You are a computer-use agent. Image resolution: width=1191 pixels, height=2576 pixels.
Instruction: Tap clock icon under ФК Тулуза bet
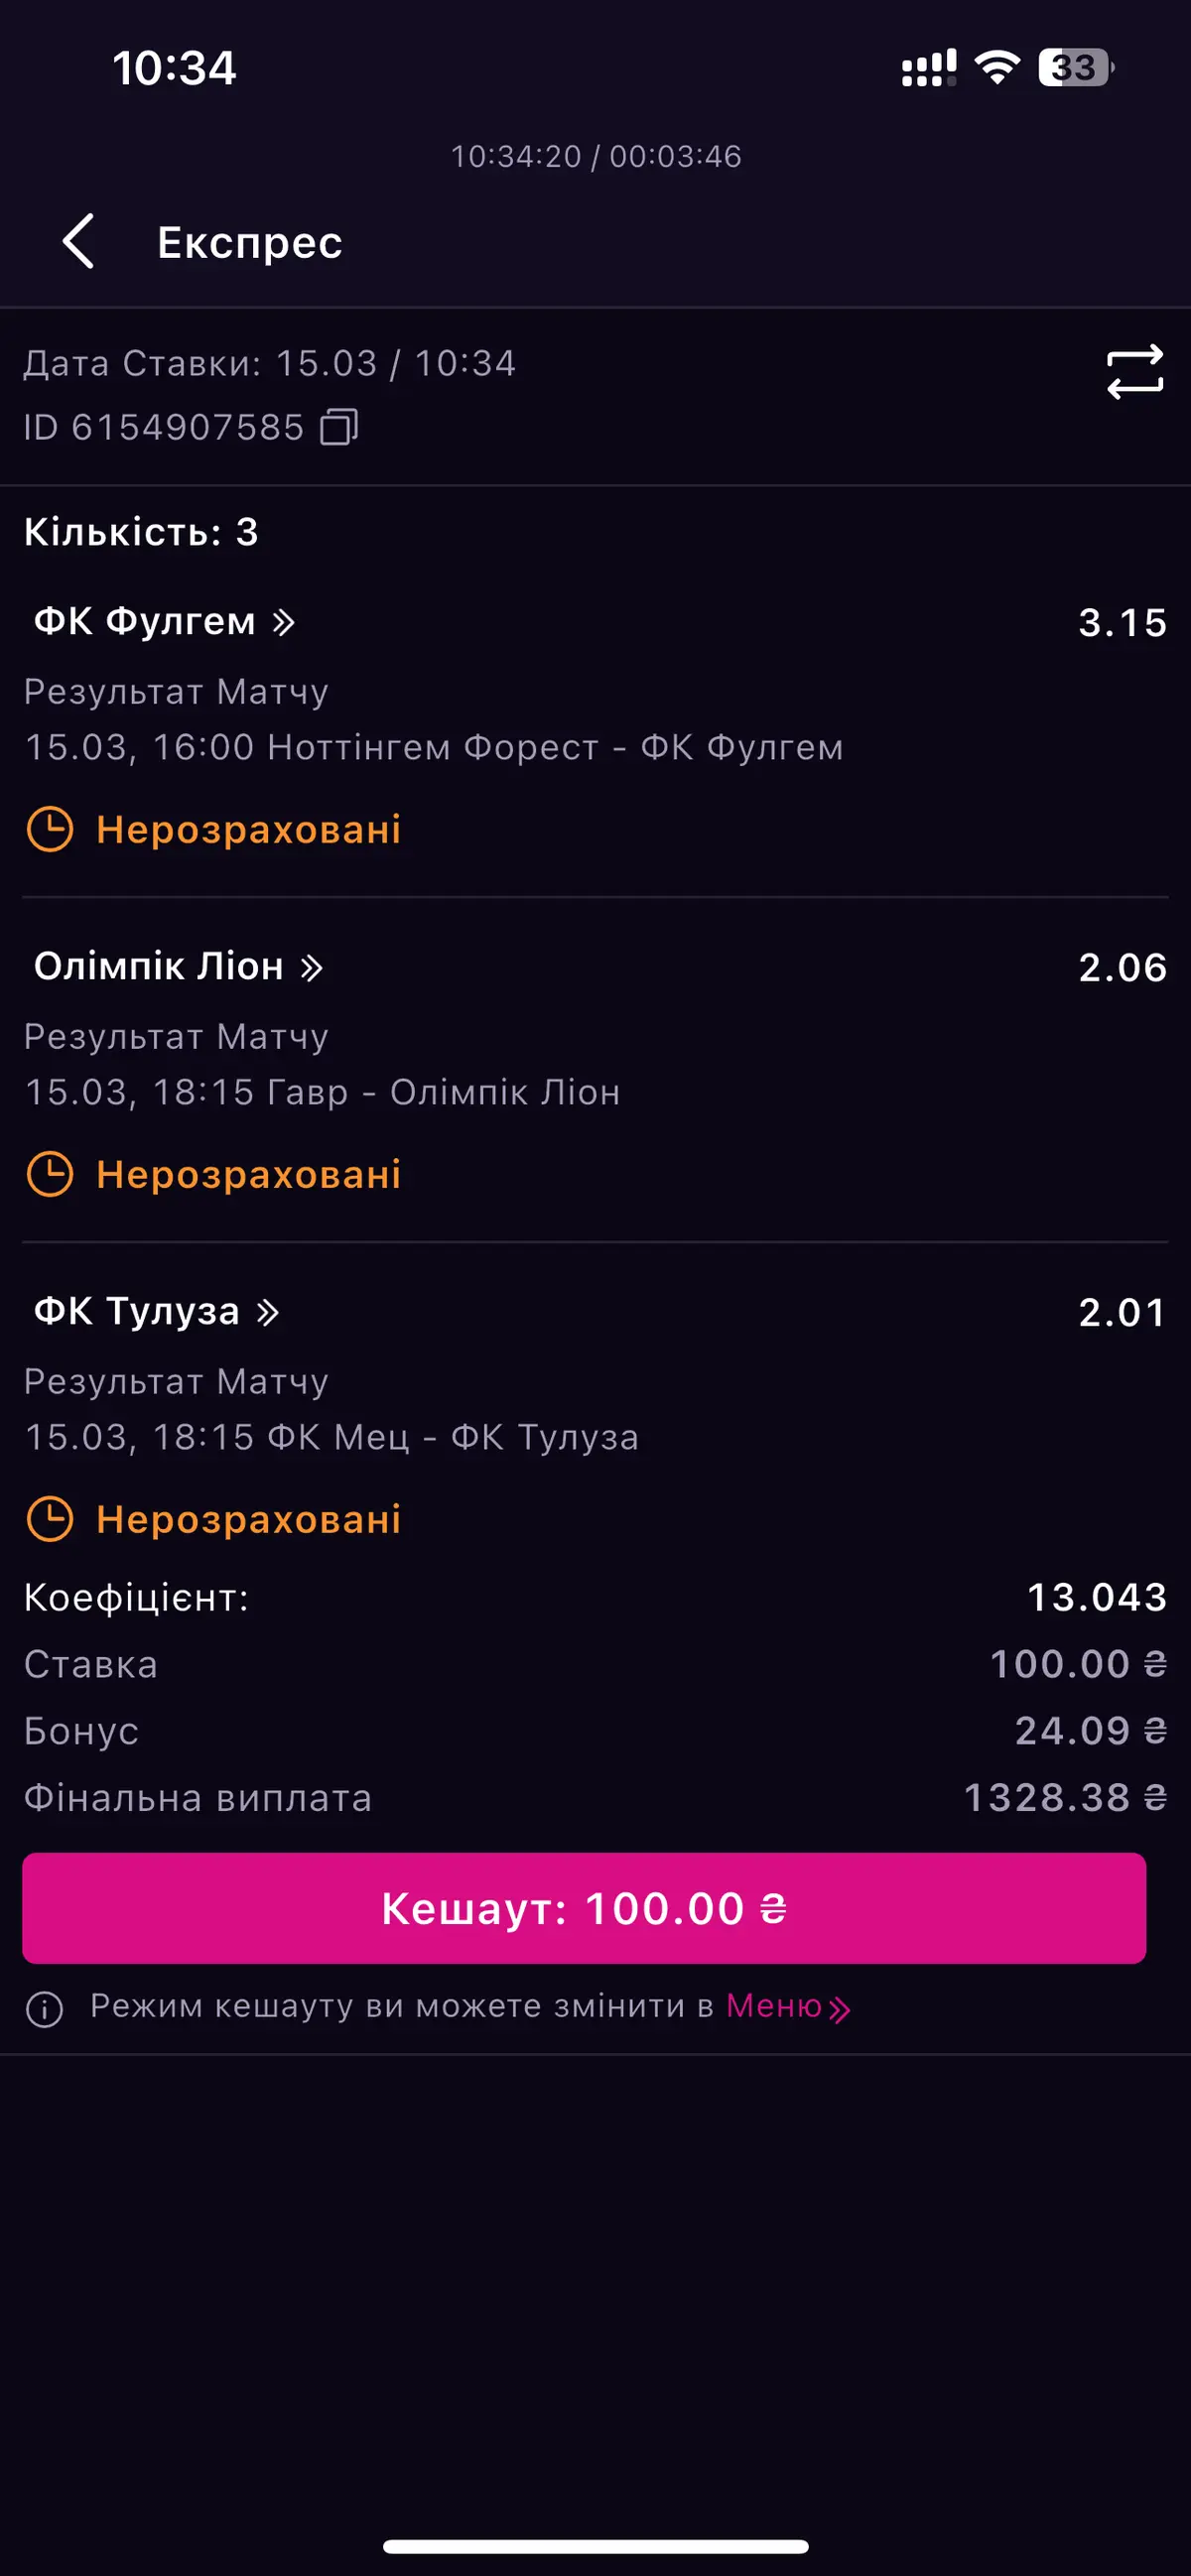tap(50, 1519)
